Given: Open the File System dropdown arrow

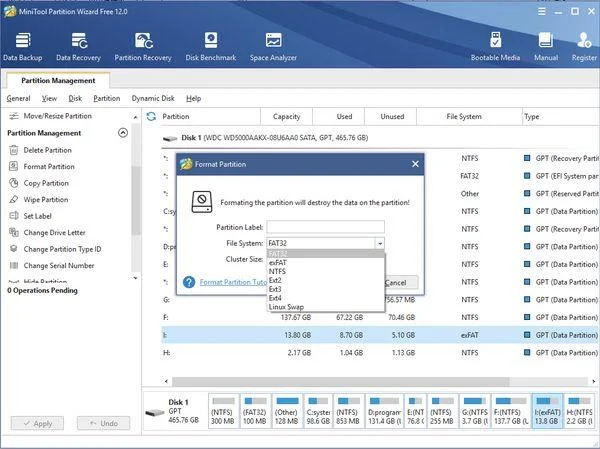Looking at the screenshot, I should 380,243.
